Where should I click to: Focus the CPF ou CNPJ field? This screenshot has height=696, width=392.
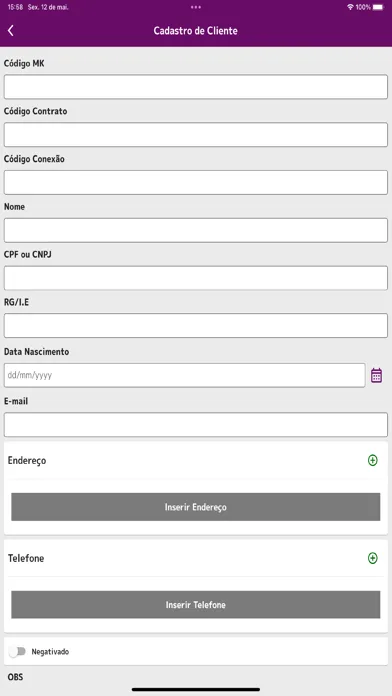coord(196,278)
